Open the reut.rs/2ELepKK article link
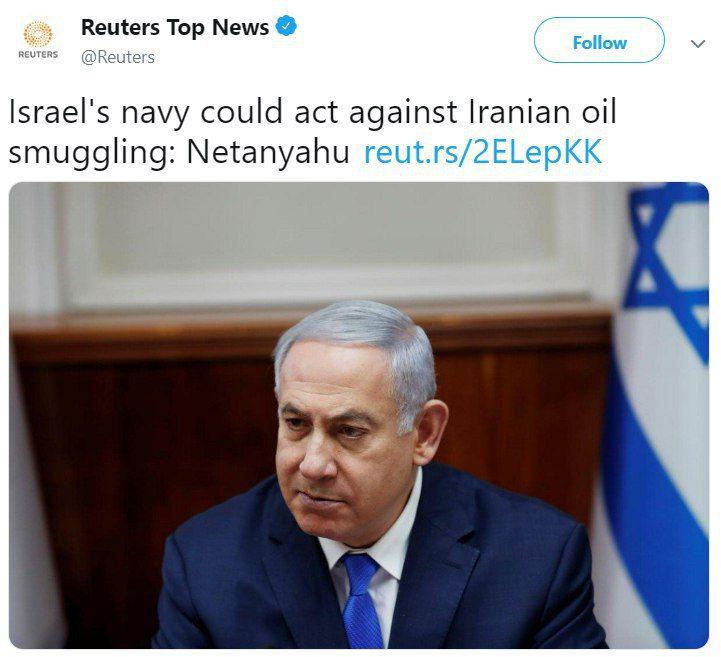The width and height of the screenshot is (721, 657). point(483,152)
